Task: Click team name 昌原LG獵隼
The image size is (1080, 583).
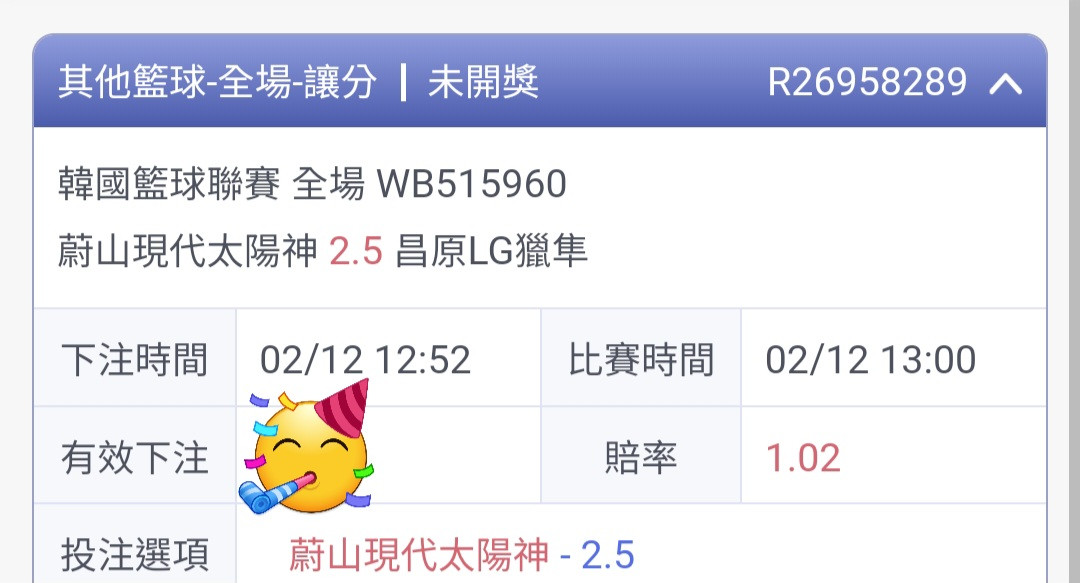Action: 491,250
